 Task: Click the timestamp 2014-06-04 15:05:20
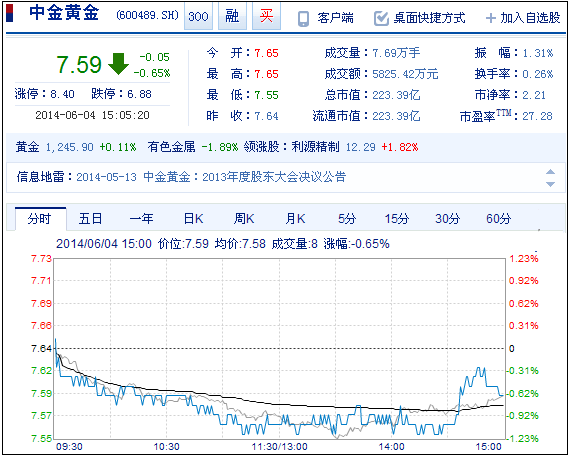click(x=92, y=115)
